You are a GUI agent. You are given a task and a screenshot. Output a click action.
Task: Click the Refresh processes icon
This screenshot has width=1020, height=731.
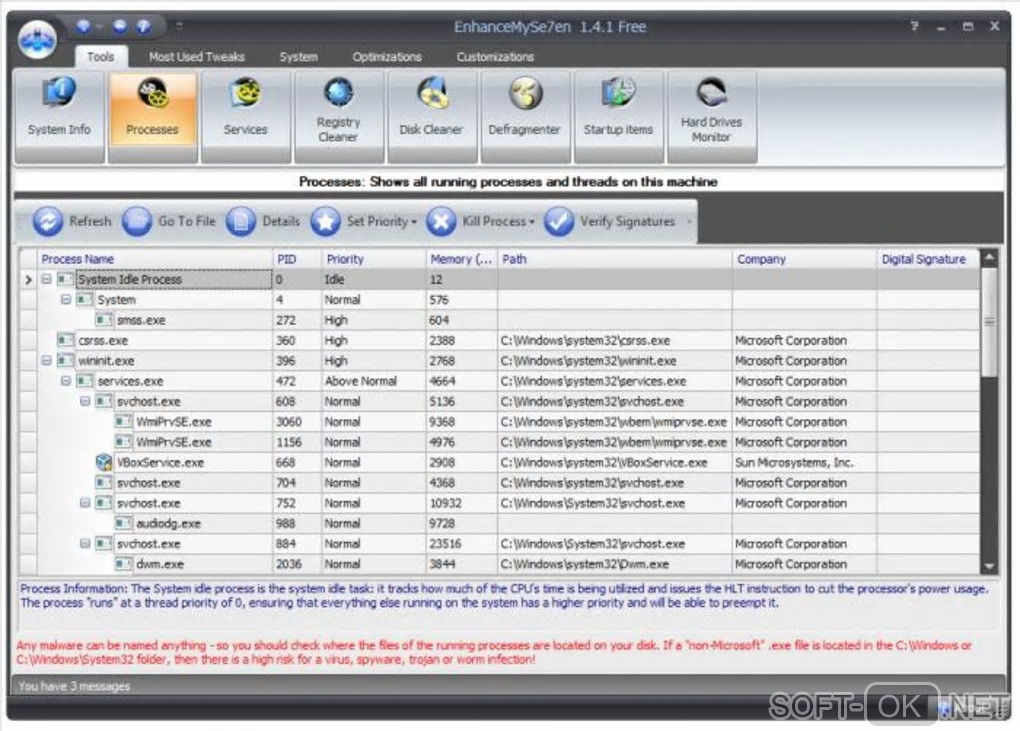pos(47,221)
